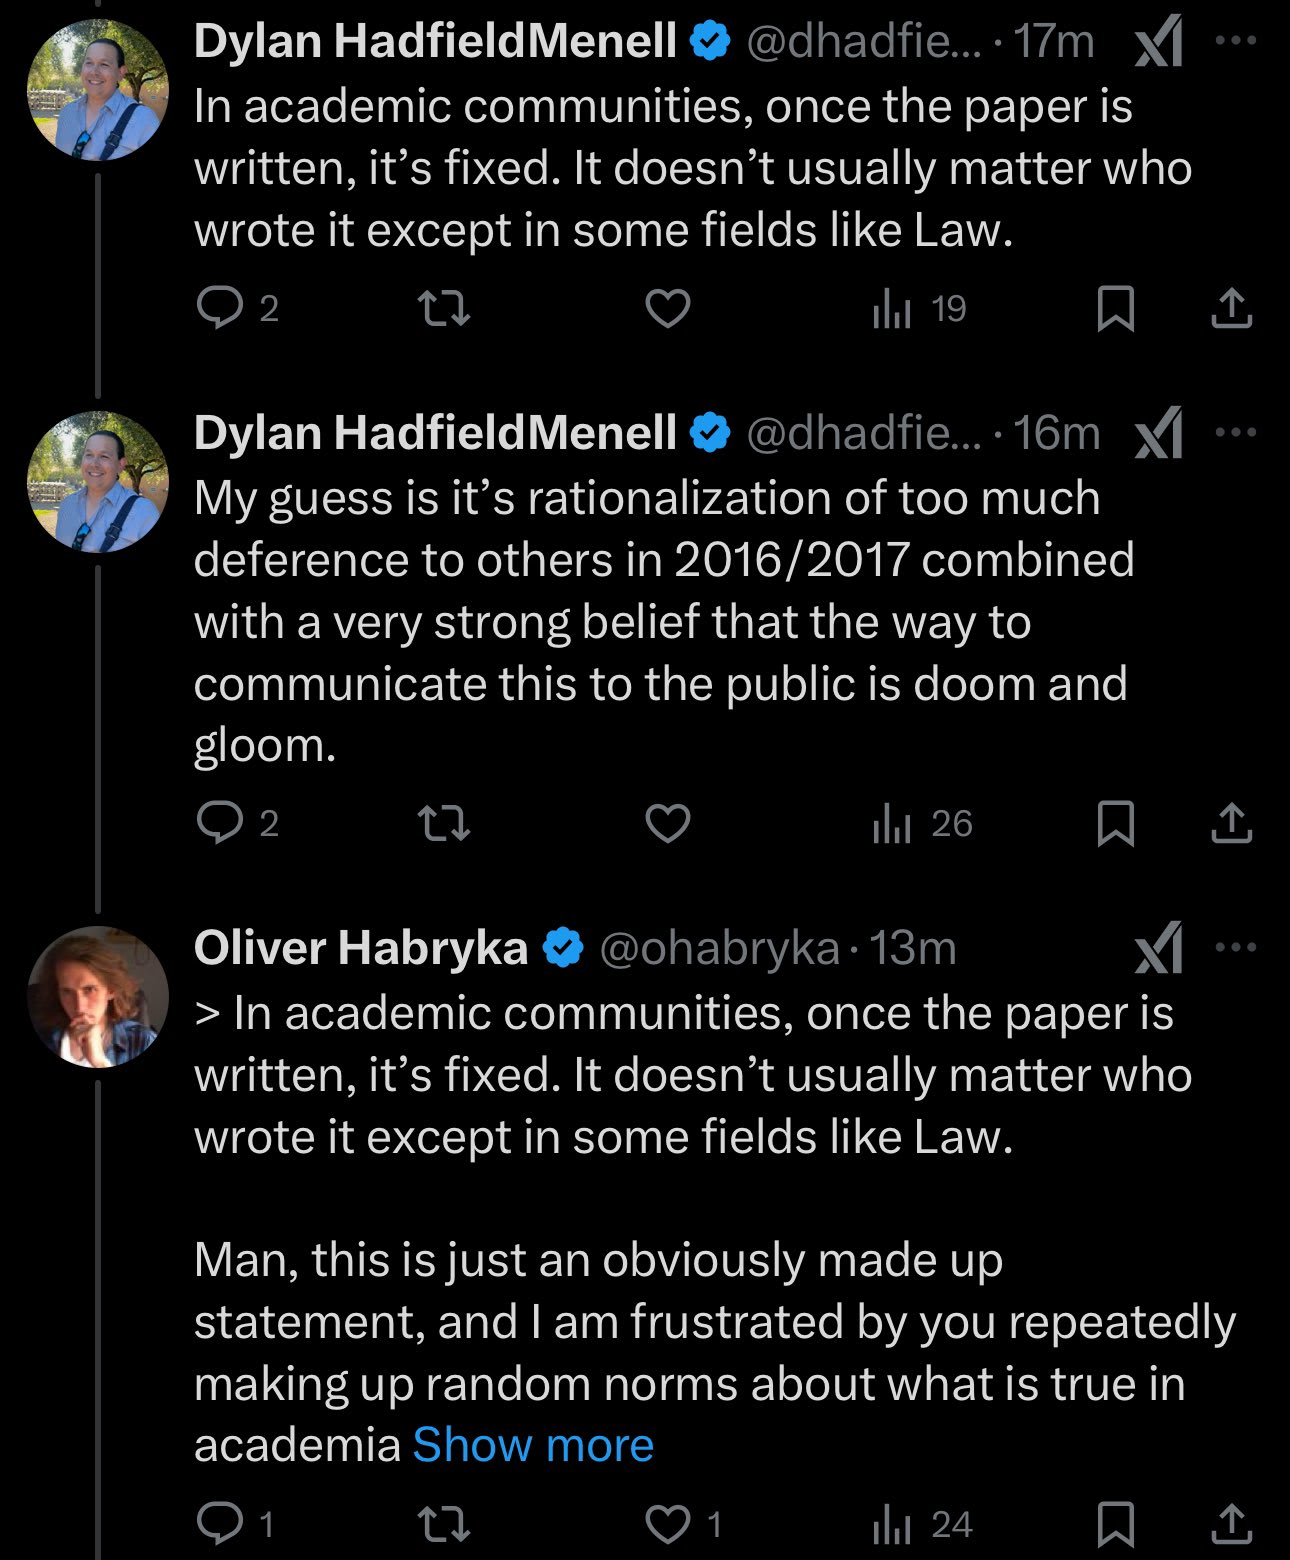Open Grok icon on the 17m tweet
1290x1560 pixels.
1159,45
